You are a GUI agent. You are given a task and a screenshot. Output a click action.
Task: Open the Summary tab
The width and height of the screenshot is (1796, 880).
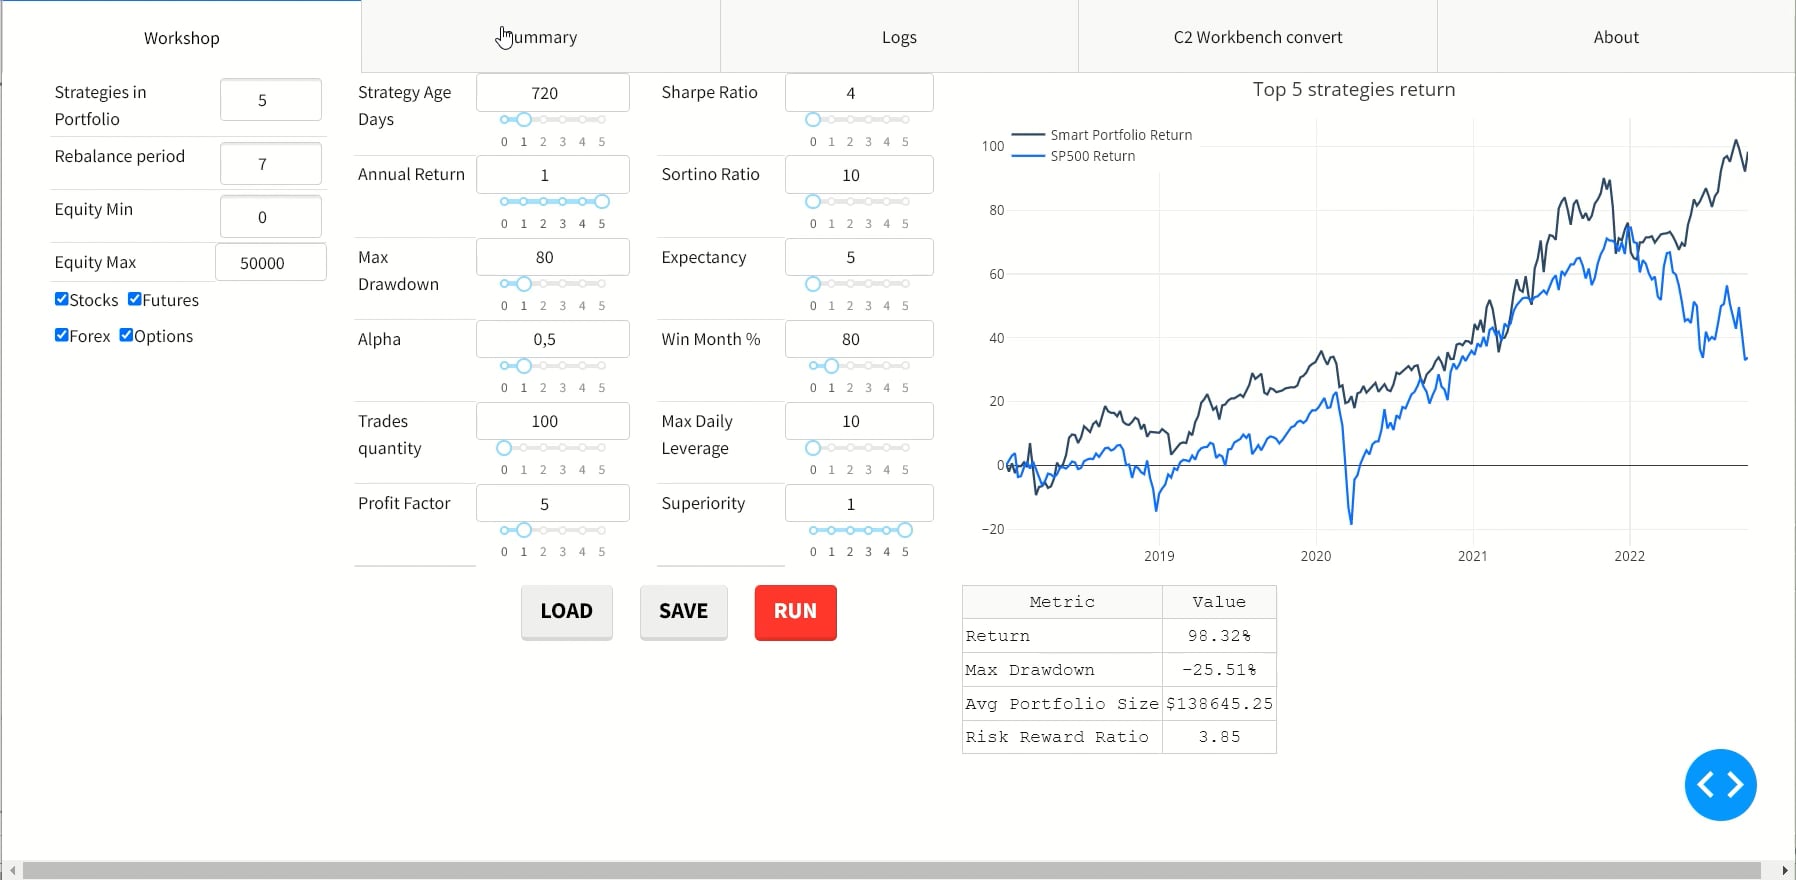pyautogui.click(x=540, y=37)
